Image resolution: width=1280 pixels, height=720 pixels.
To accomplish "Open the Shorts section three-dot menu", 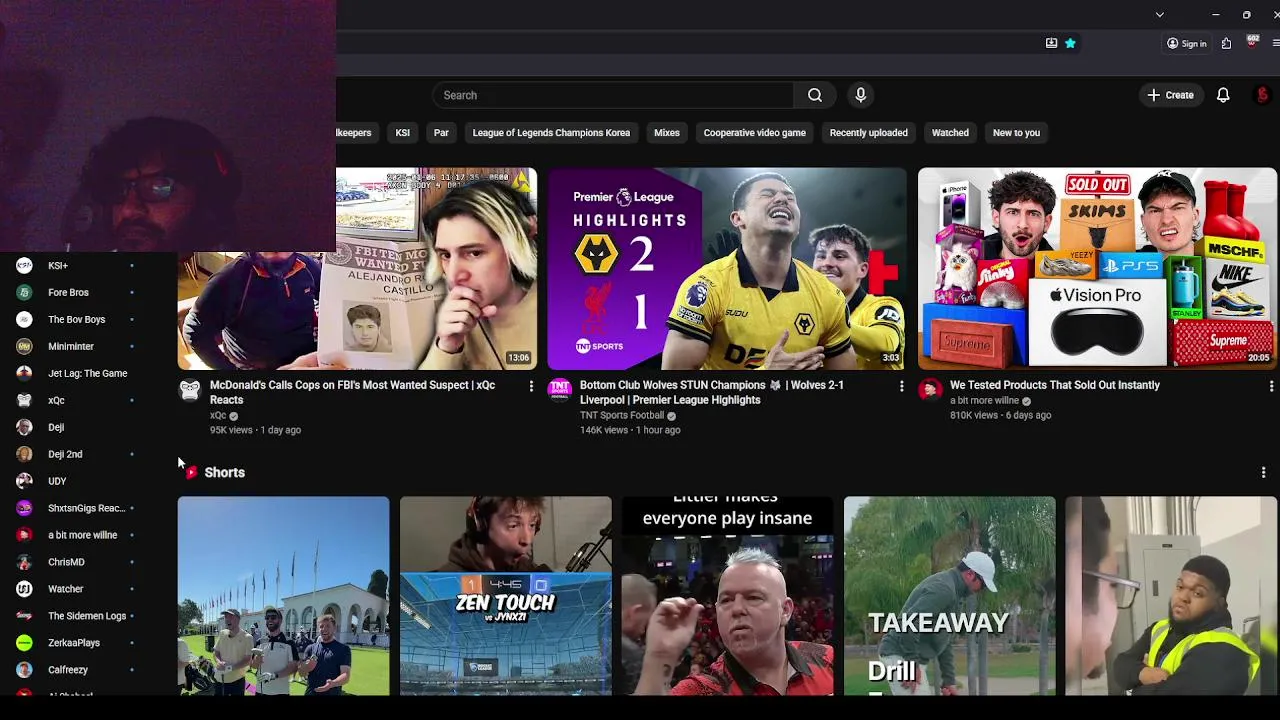I will (1263, 472).
